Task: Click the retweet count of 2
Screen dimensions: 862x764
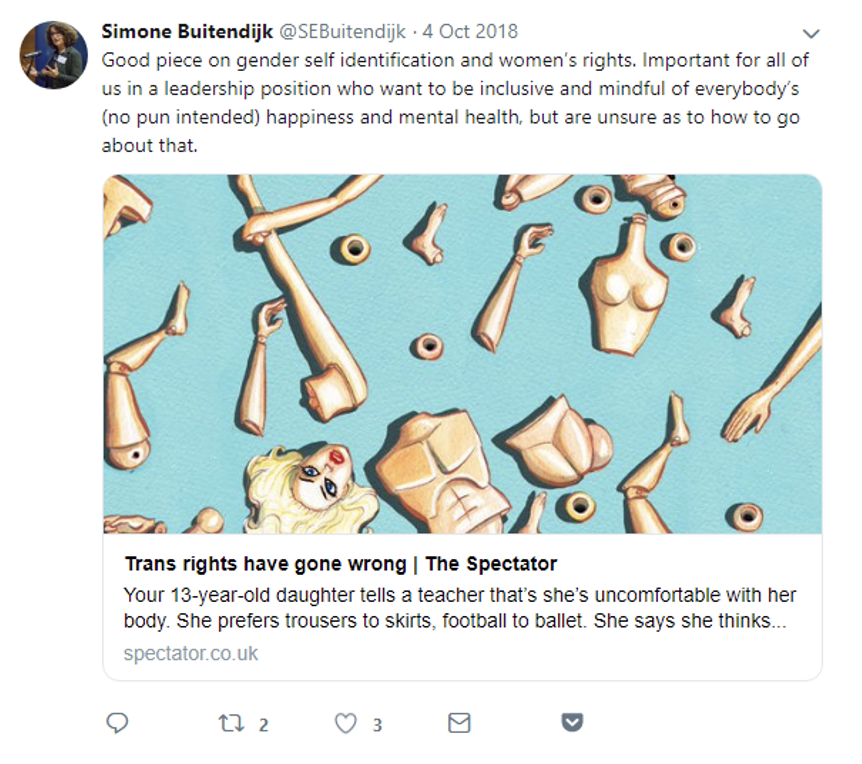Action: 263,725
